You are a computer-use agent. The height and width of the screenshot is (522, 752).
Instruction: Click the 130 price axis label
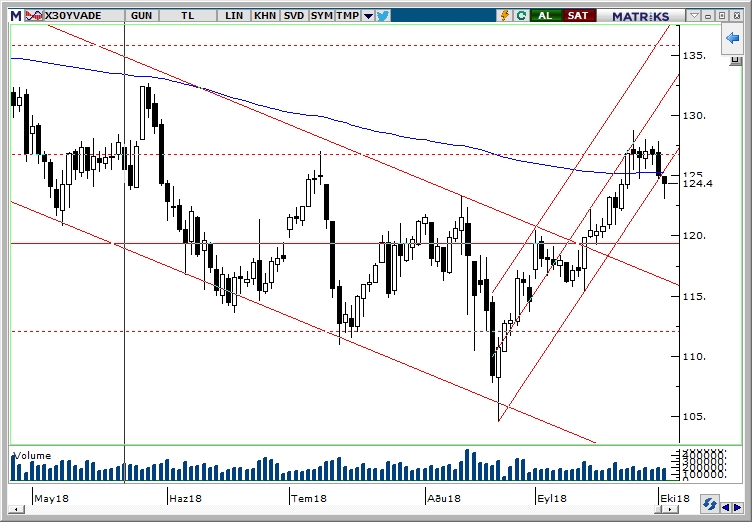(x=694, y=116)
